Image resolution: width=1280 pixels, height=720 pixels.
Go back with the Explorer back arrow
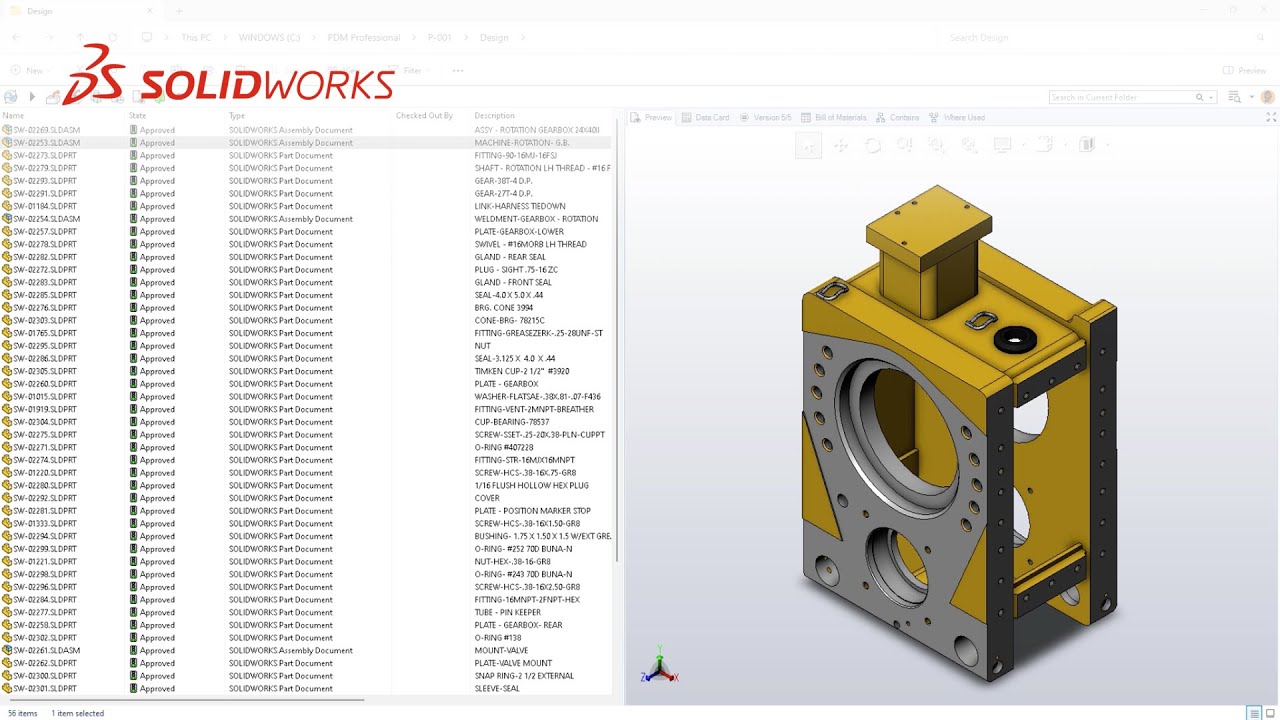click(x=16, y=38)
